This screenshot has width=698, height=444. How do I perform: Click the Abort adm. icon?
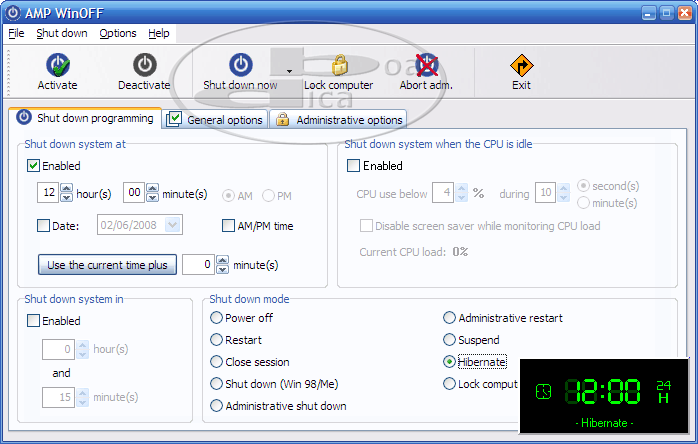tap(426, 65)
